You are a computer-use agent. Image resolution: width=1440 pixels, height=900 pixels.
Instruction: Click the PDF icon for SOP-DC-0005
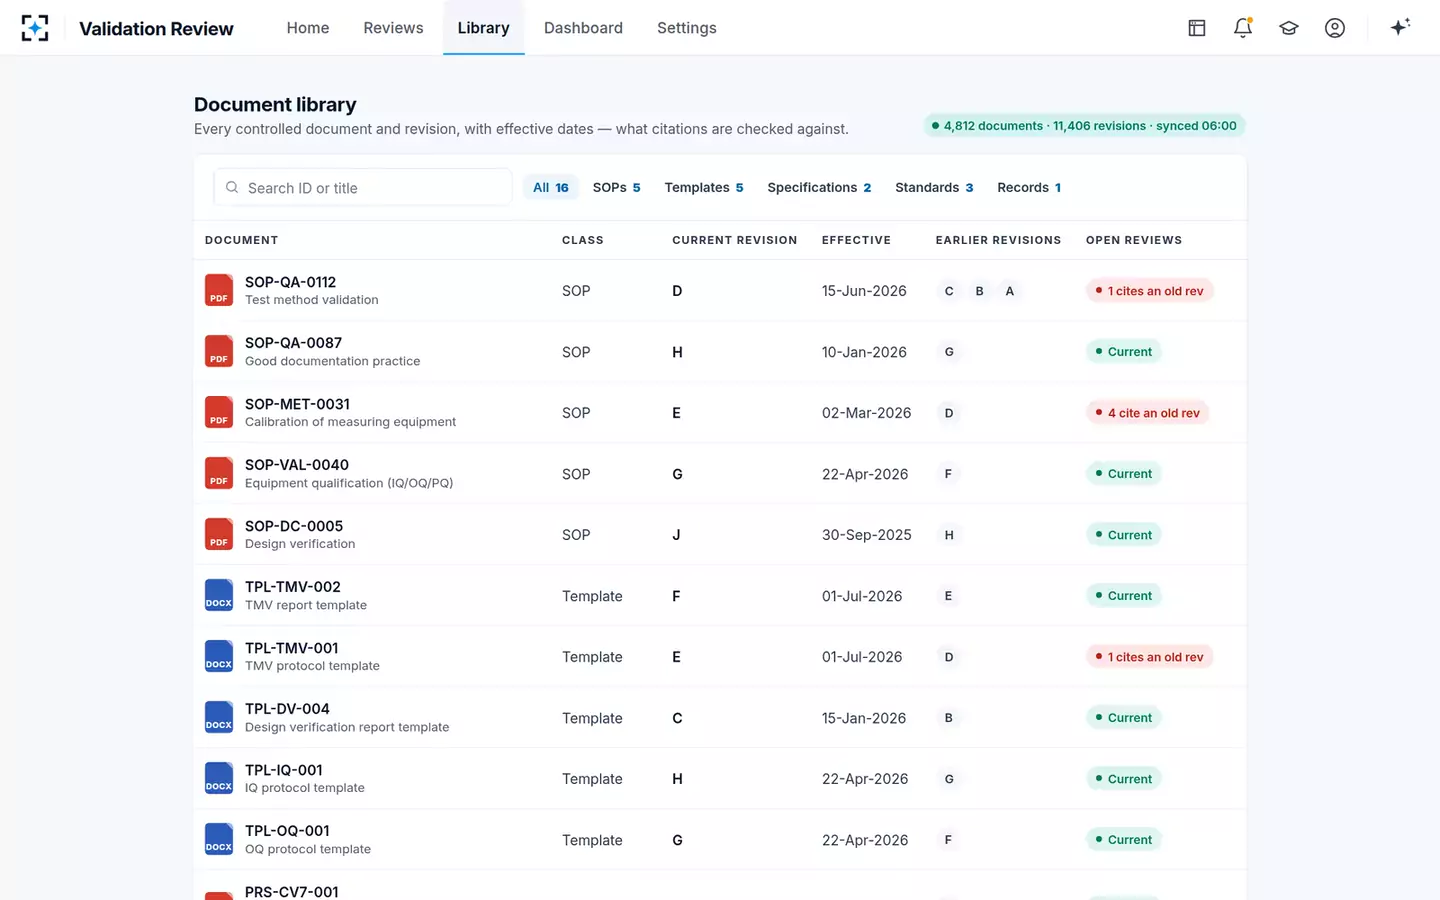[219, 534]
